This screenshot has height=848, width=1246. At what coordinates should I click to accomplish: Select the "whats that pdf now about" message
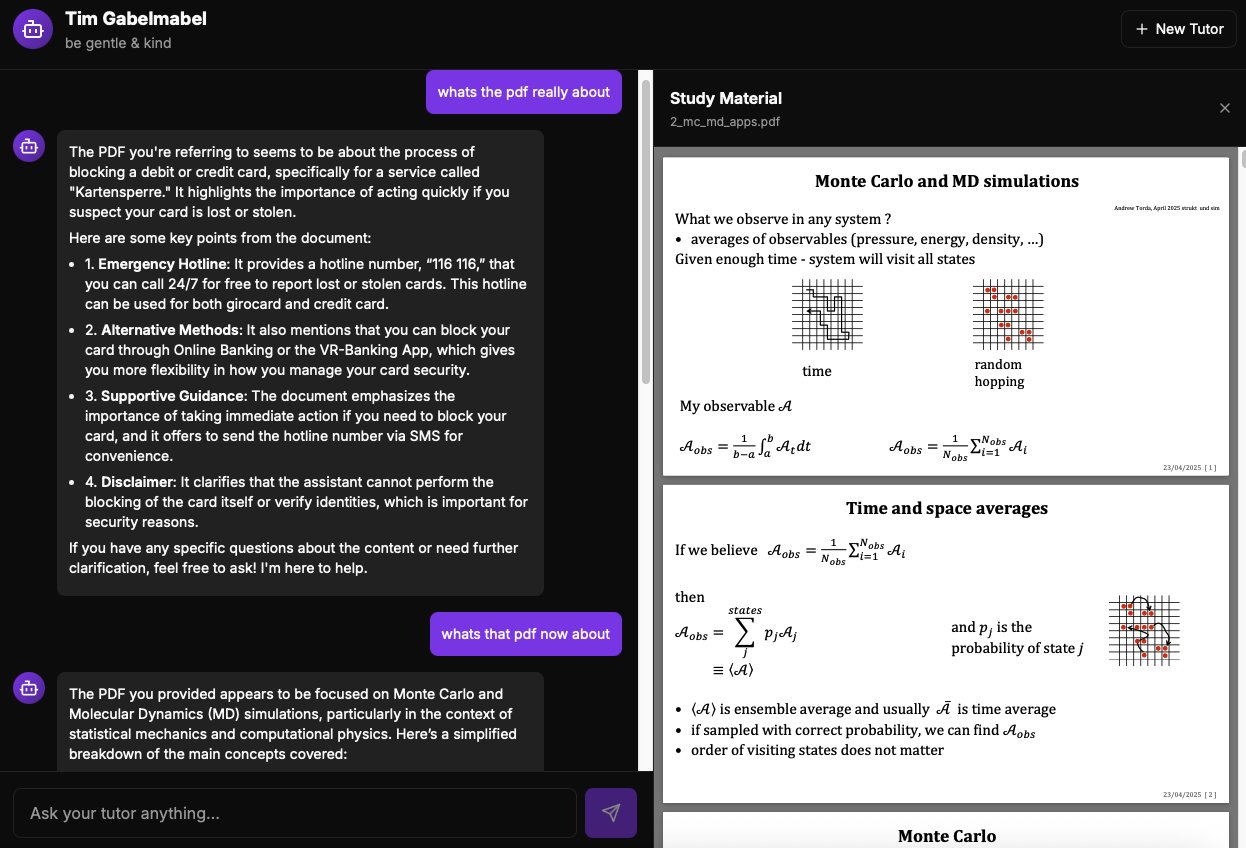point(525,634)
